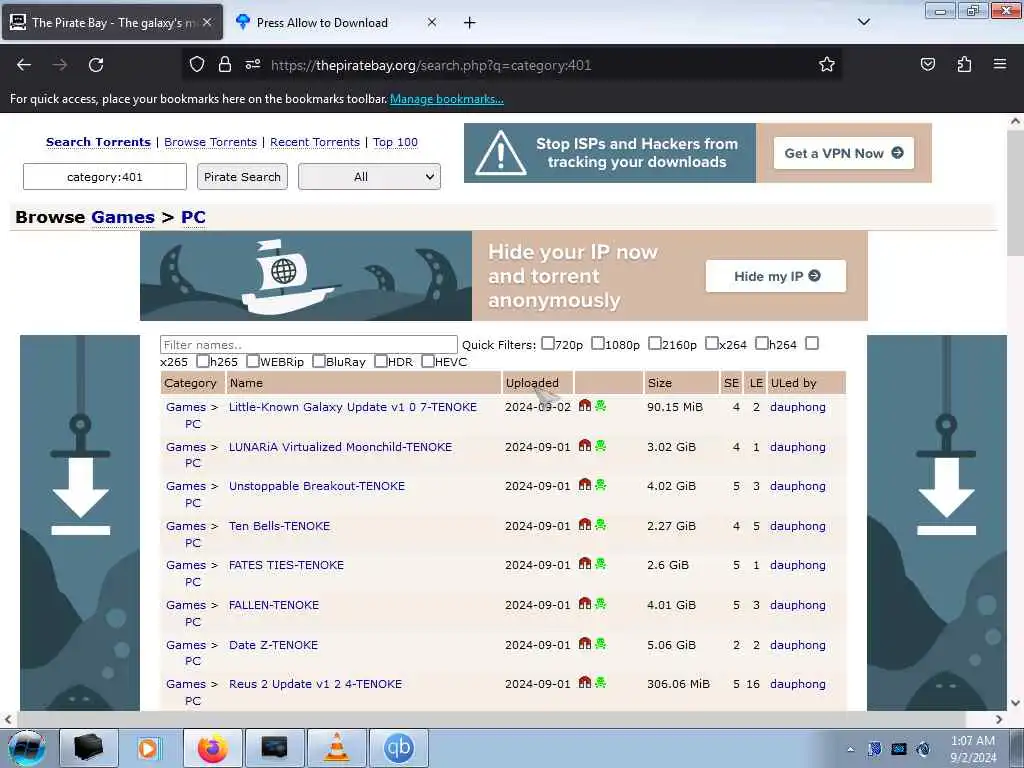This screenshot has width=1024, height=768.
Task: Expand the list all tabs chevron
Action: click(863, 22)
